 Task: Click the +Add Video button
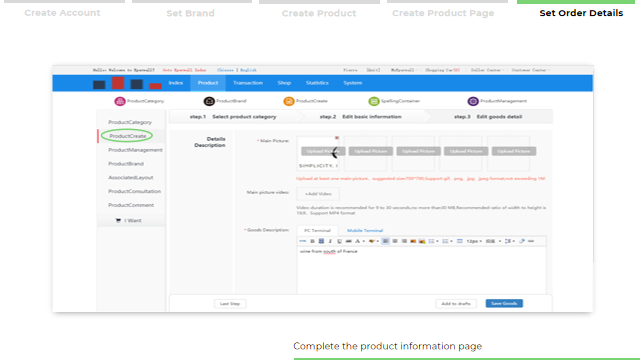(318, 194)
